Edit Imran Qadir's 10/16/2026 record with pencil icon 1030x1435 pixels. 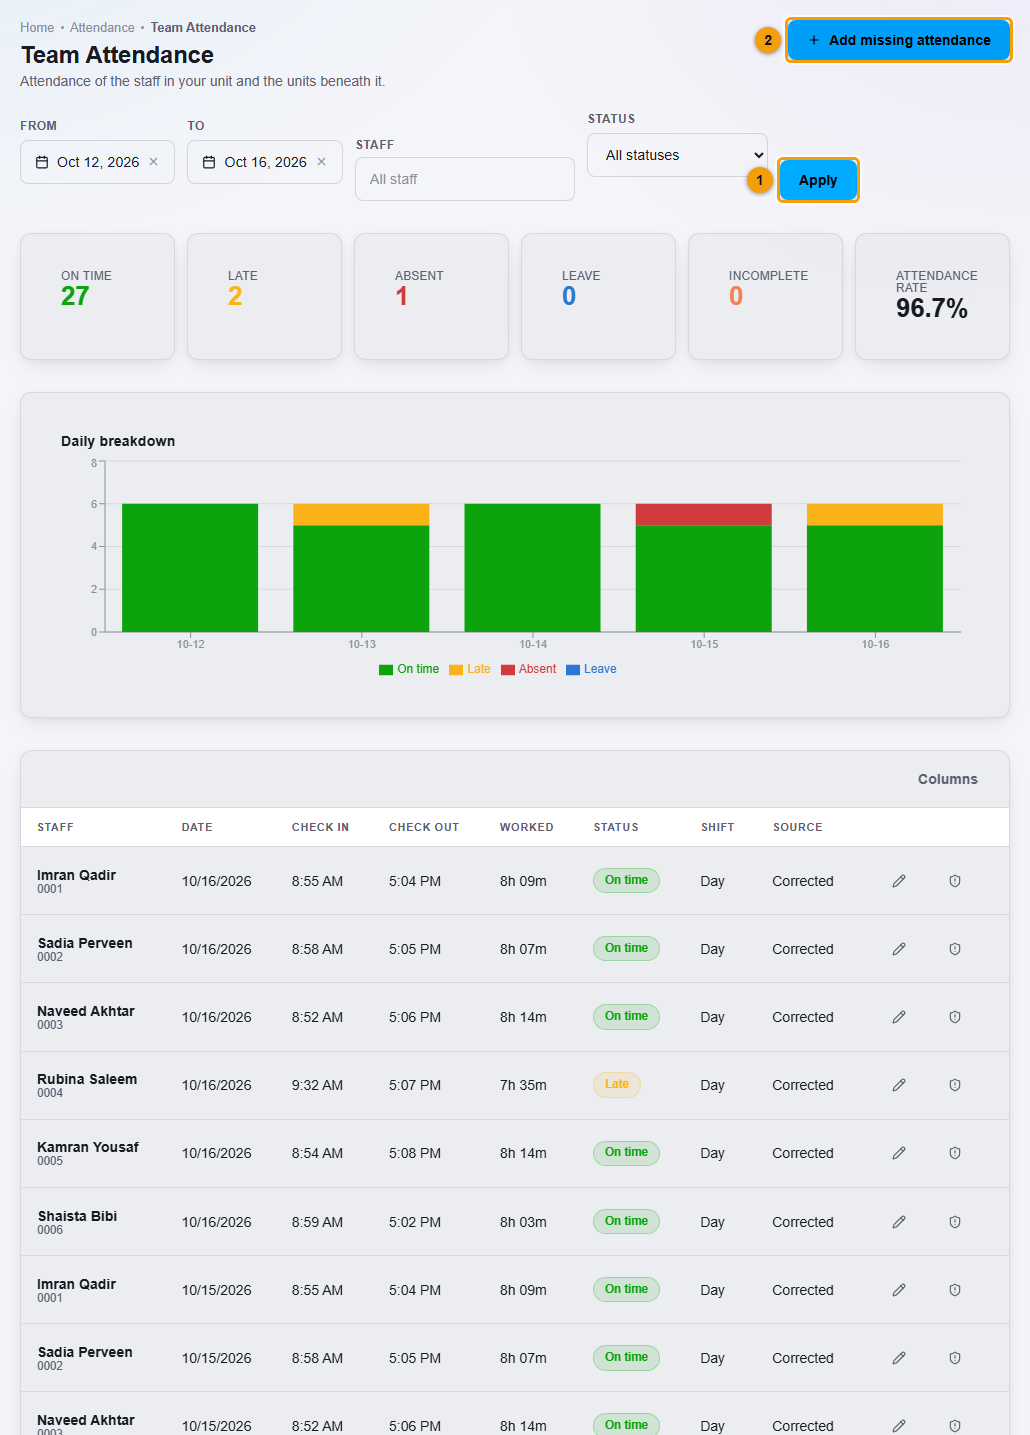click(x=899, y=881)
